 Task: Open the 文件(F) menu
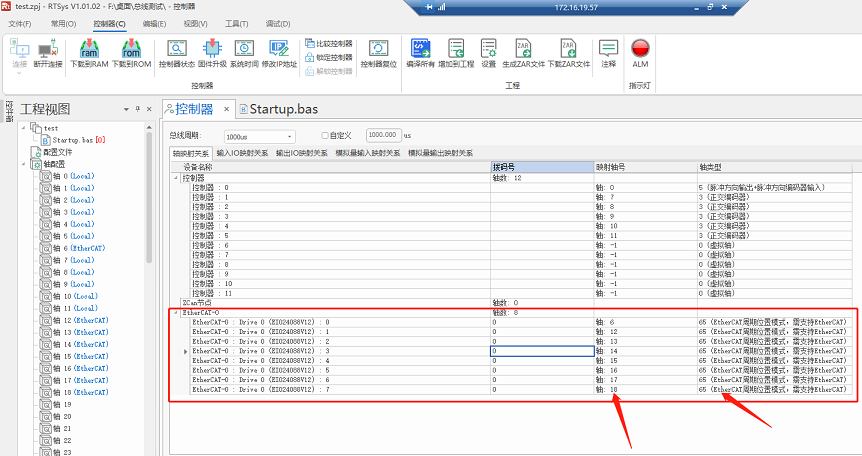click(20, 24)
